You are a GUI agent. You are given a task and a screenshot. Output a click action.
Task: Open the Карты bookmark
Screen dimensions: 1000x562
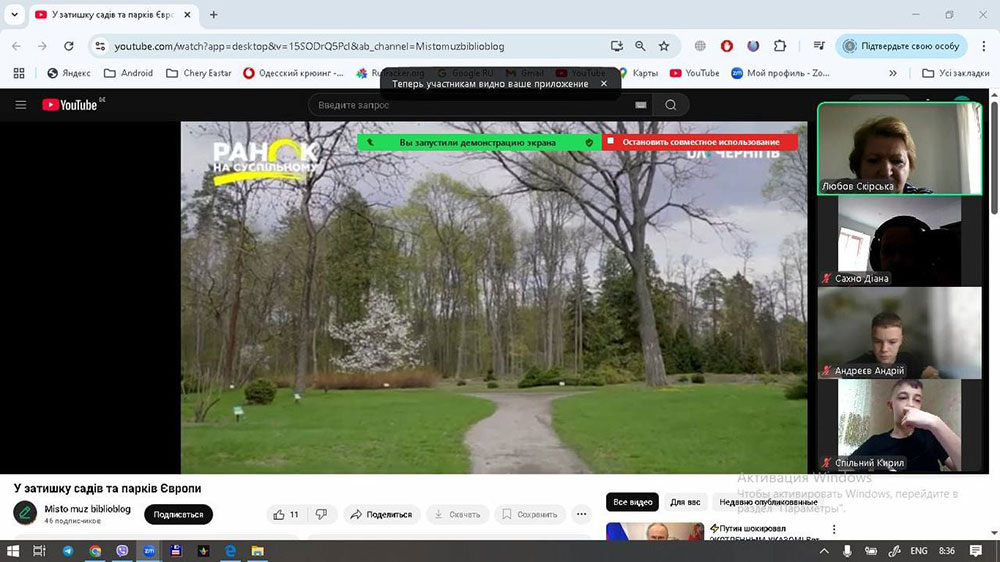(638, 73)
